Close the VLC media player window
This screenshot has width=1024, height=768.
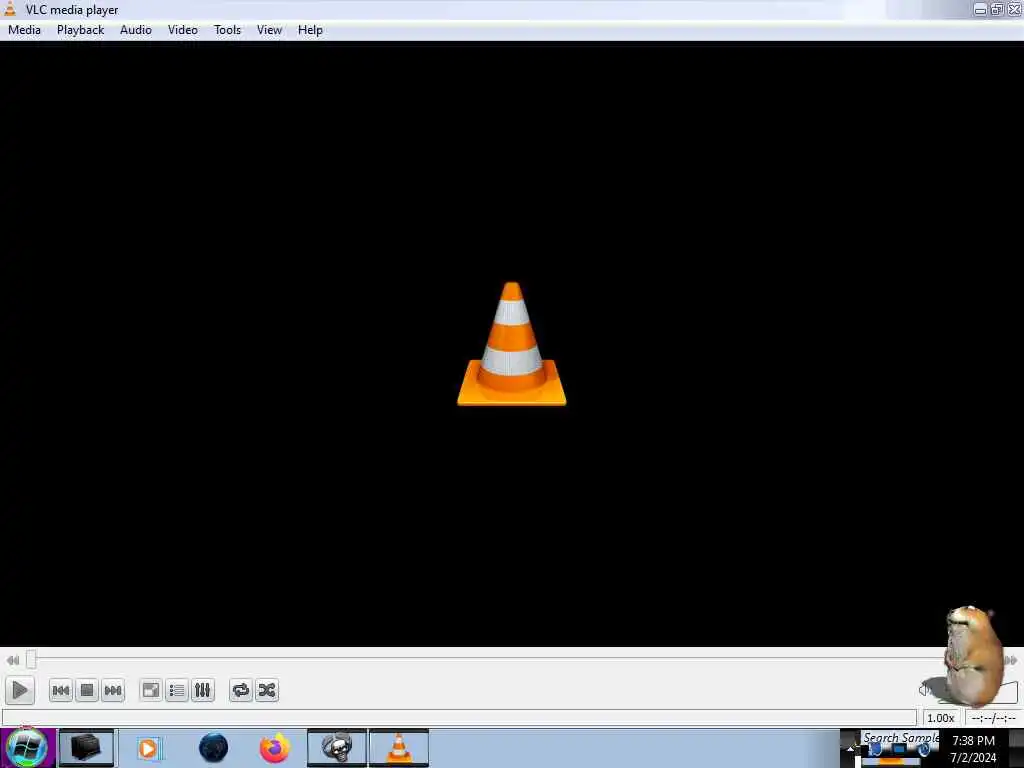[x=1014, y=9]
